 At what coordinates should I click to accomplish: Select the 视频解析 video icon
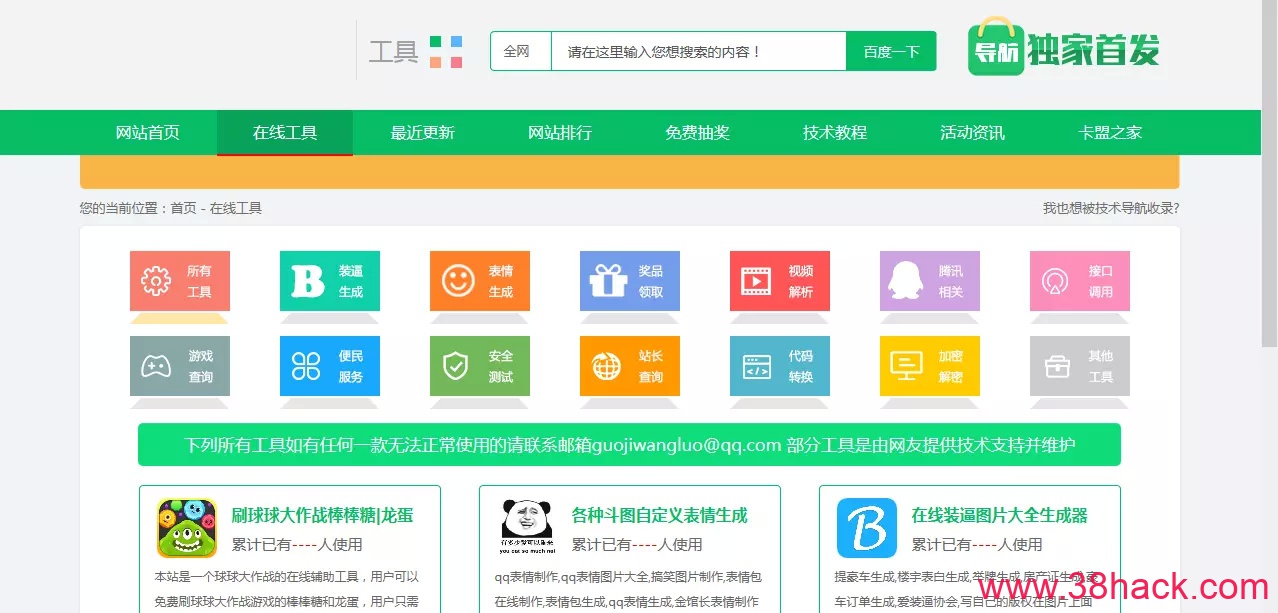780,281
